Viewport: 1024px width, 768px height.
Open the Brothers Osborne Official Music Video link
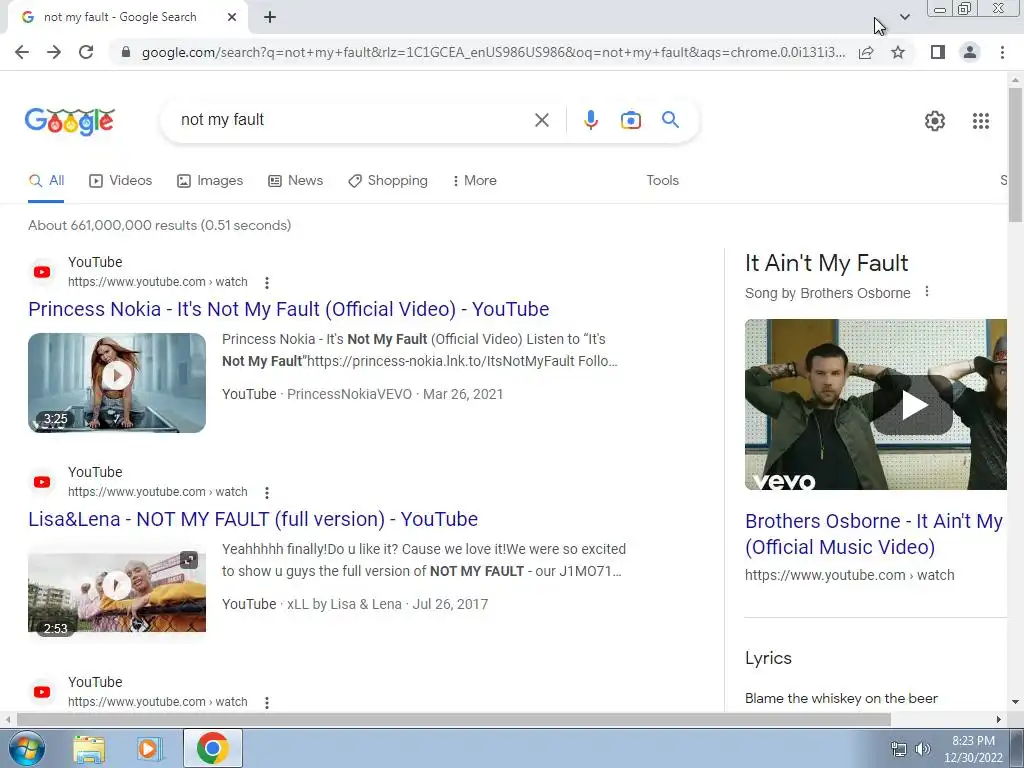click(874, 534)
